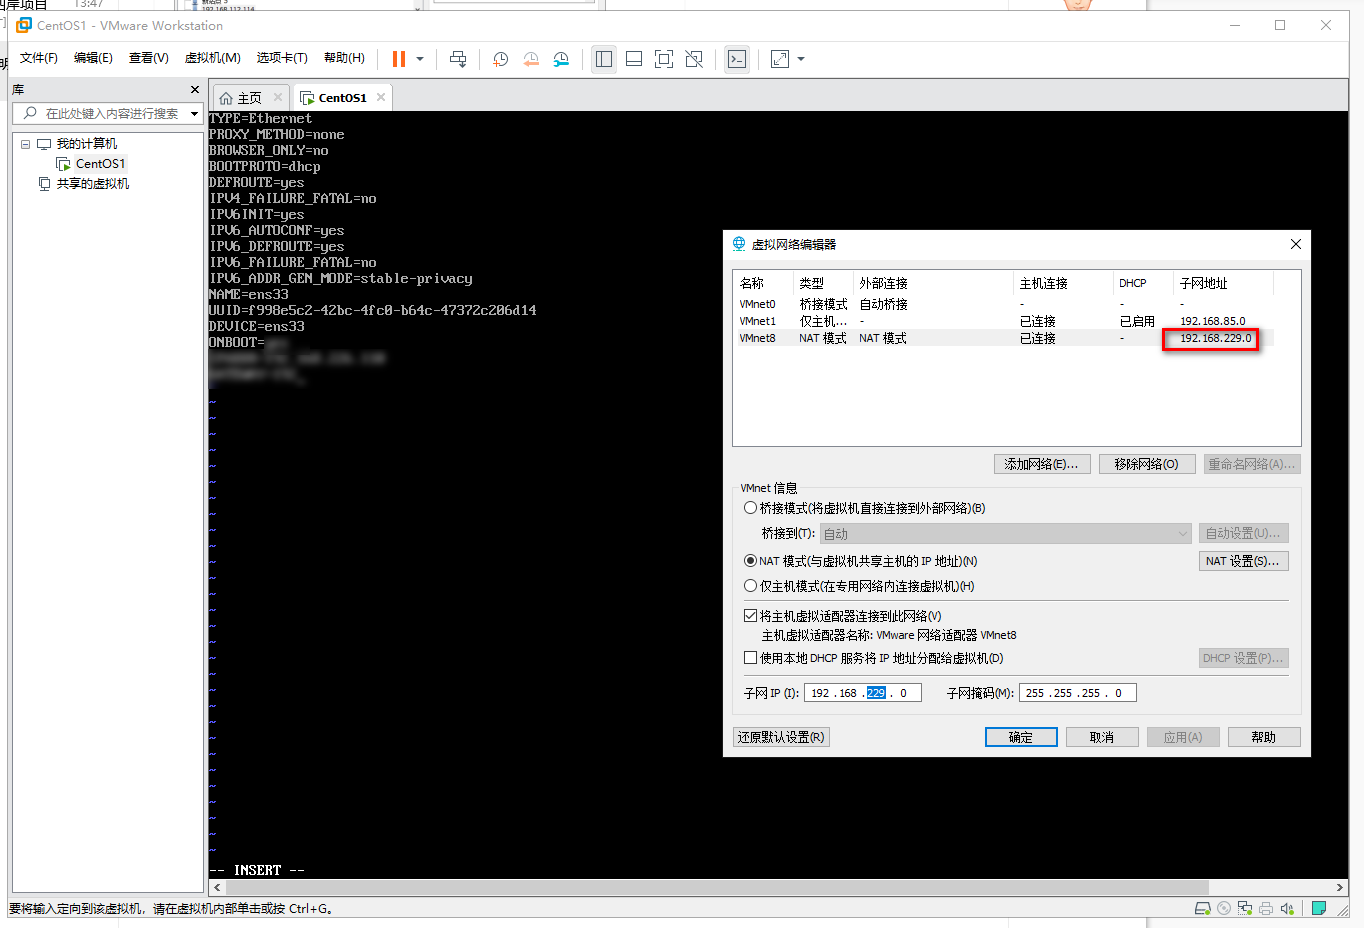Click the teal message log status icon
Screen dimensions: 1364x928
(1319, 909)
